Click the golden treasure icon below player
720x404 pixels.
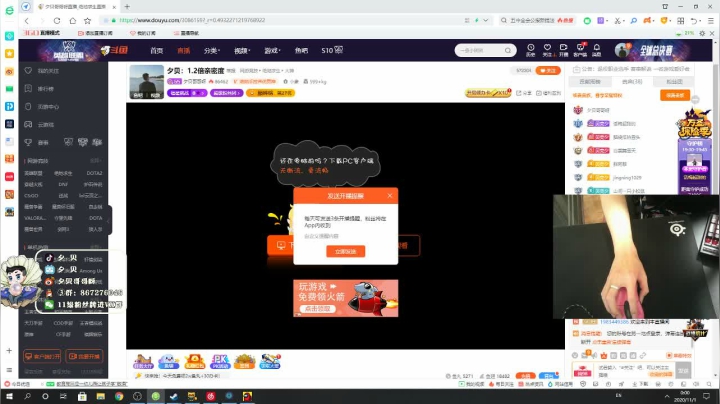(x=244, y=361)
